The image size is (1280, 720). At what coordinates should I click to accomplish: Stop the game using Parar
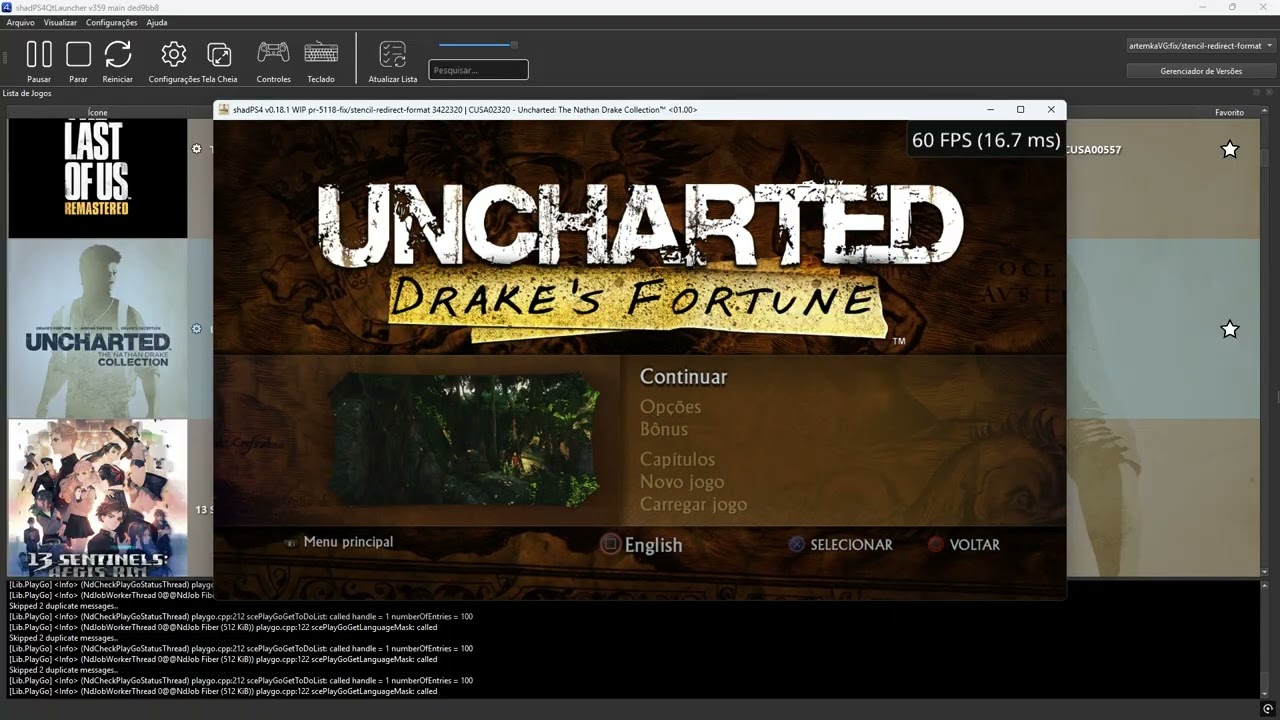pos(78,54)
